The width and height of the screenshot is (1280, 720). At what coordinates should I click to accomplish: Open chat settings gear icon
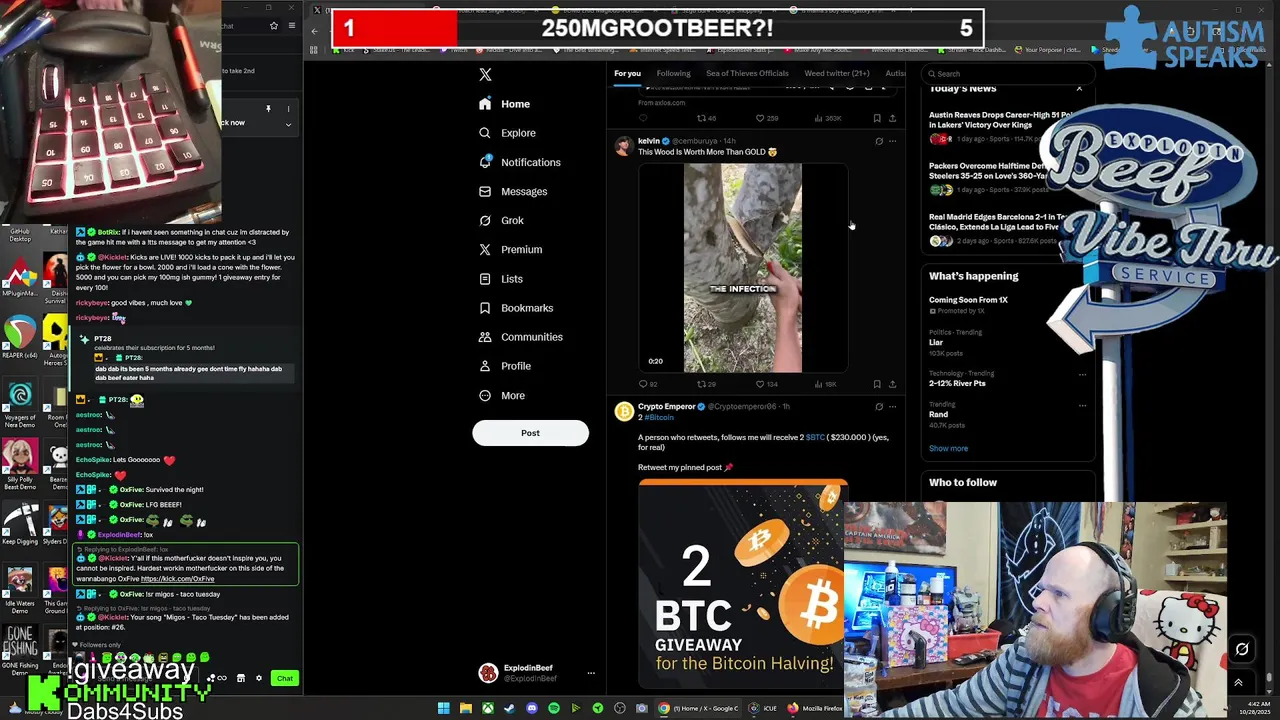pyautogui.click(x=259, y=678)
